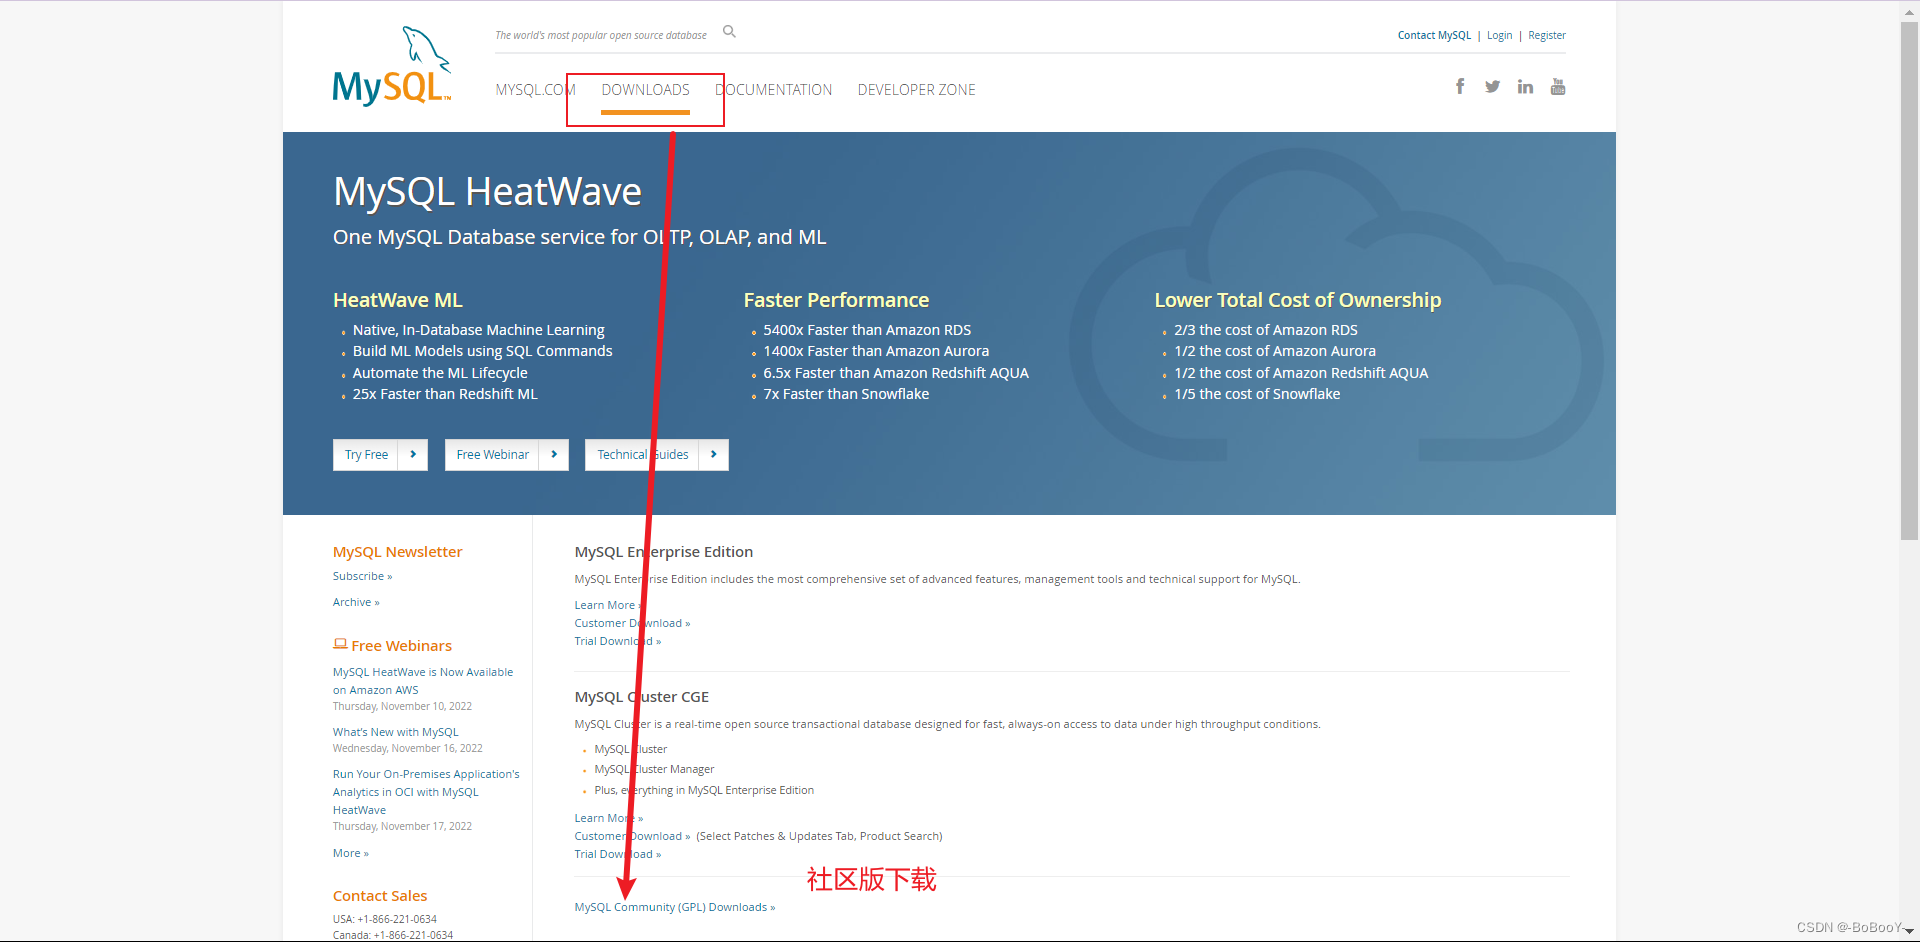Open the newsletter Archive
This screenshot has width=1920, height=942.
tap(355, 601)
